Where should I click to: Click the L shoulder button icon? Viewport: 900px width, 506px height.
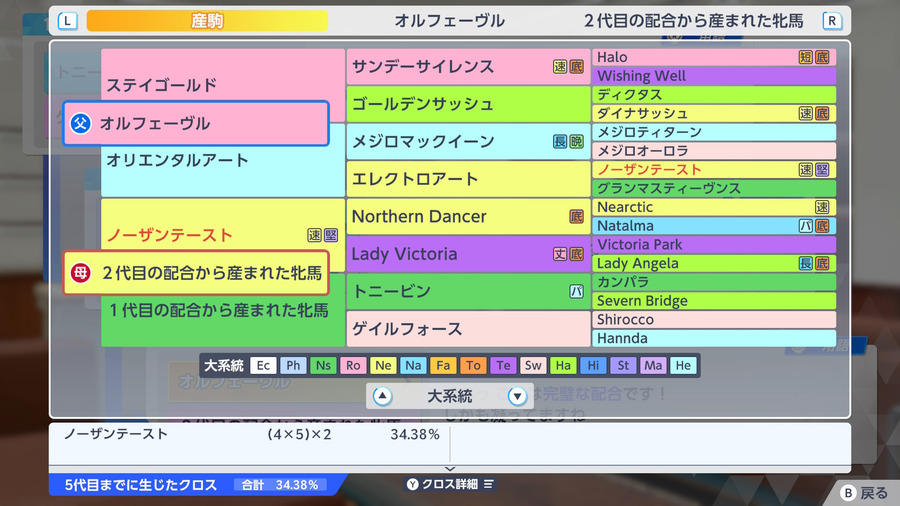click(67, 21)
